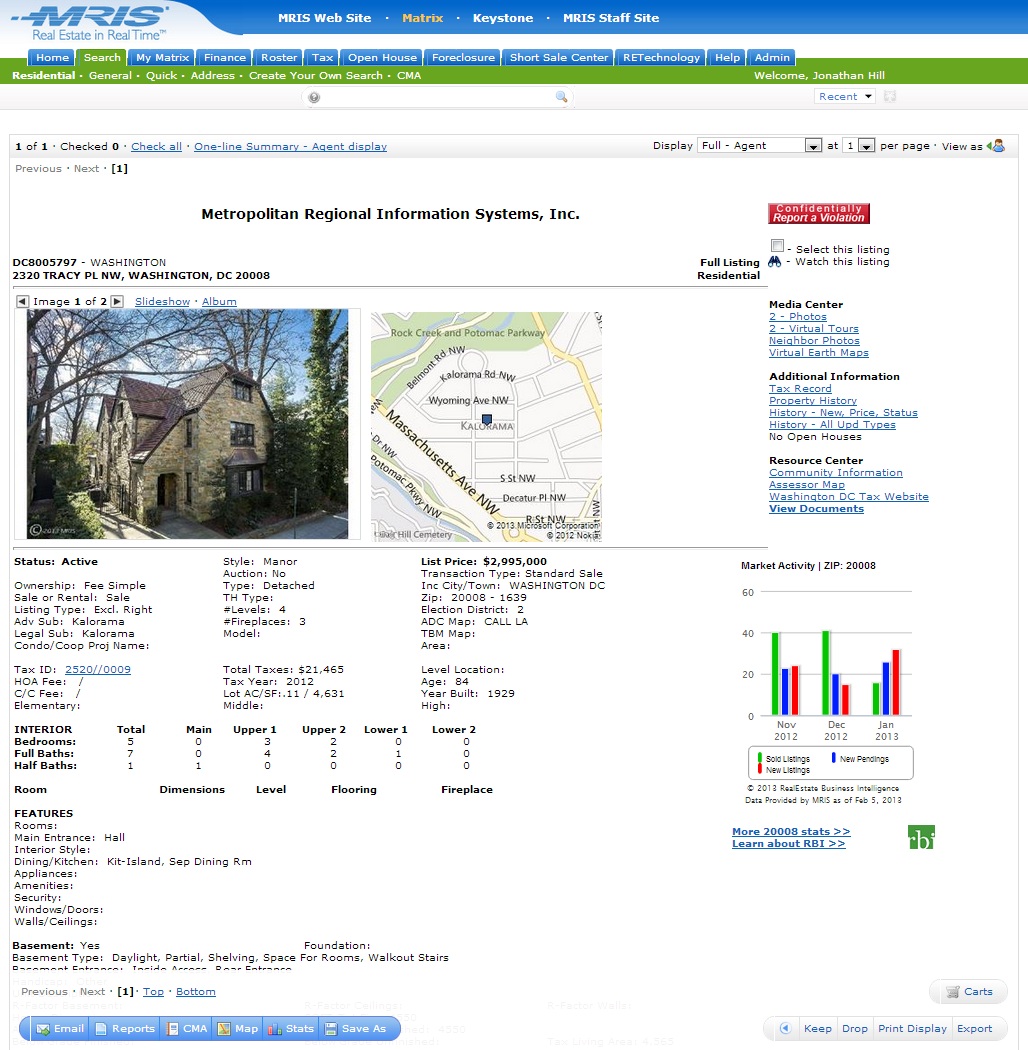Show the previous listing image arrow
Viewport: 1028px width, 1050px height.
23,301
